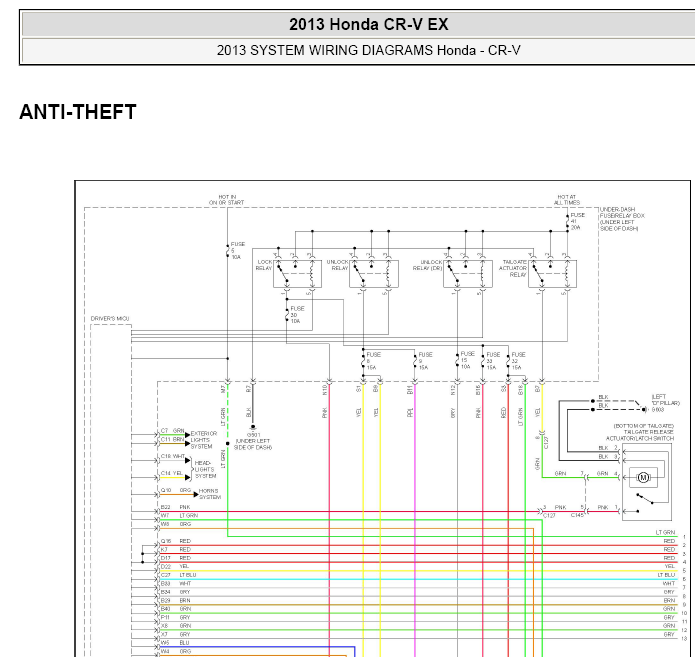Click the "C11 BRN" terminal label

pos(172,439)
